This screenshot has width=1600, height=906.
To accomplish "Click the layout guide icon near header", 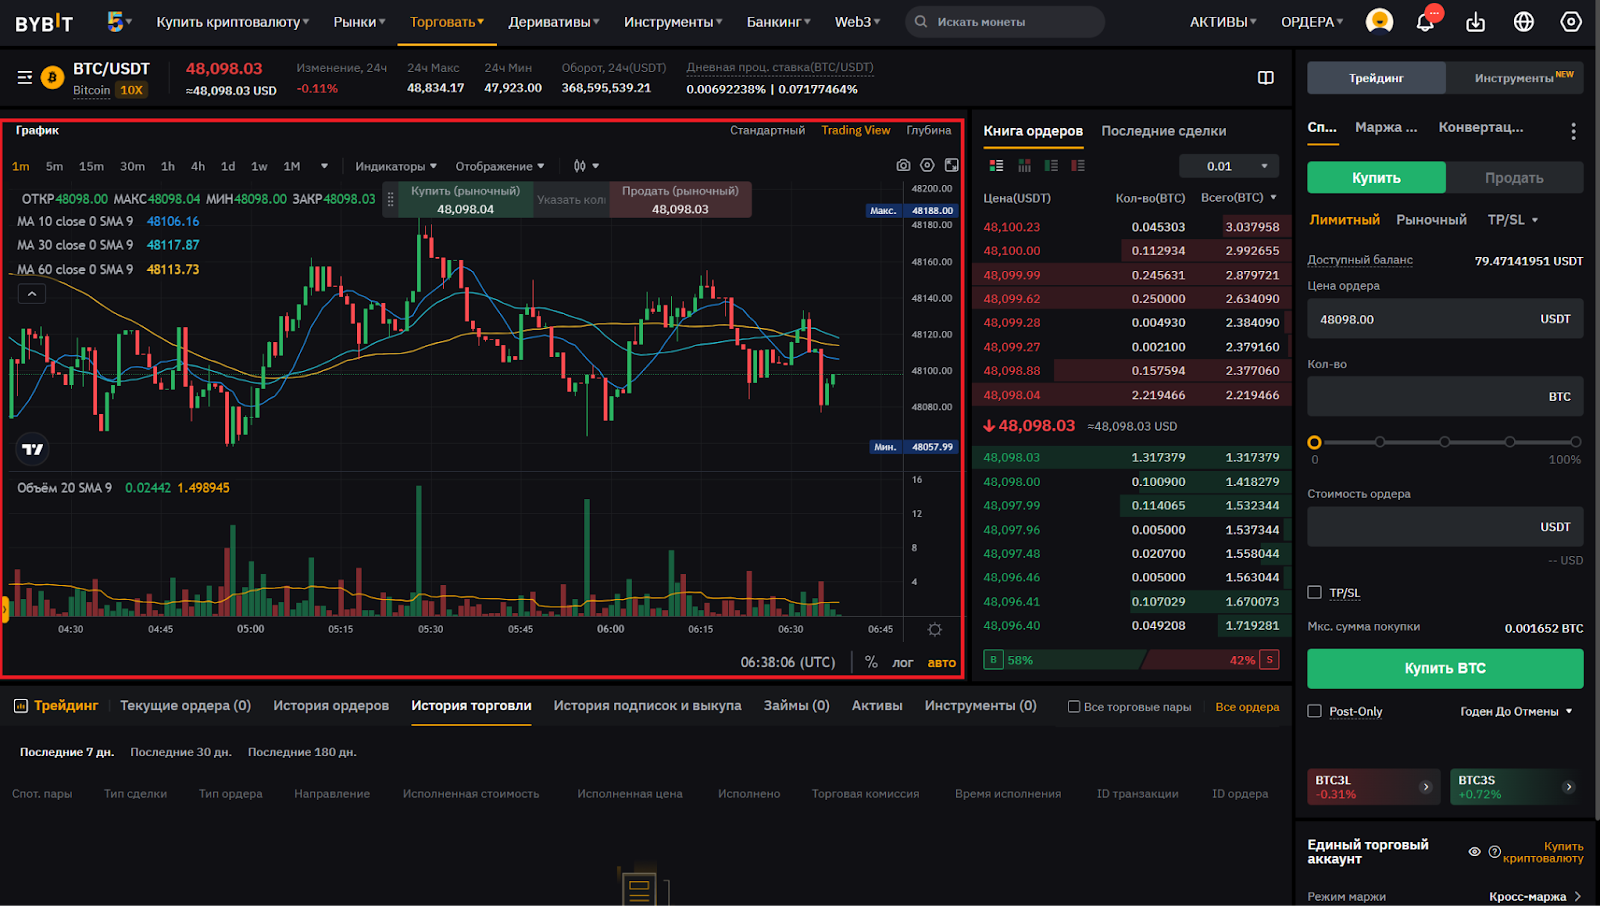I will pyautogui.click(x=1265, y=78).
